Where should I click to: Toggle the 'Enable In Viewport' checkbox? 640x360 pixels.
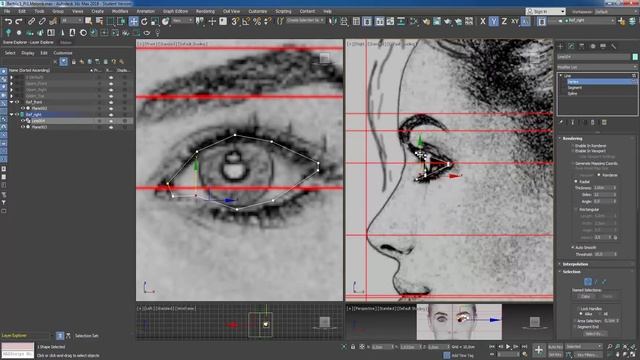pyautogui.click(x=573, y=151)
